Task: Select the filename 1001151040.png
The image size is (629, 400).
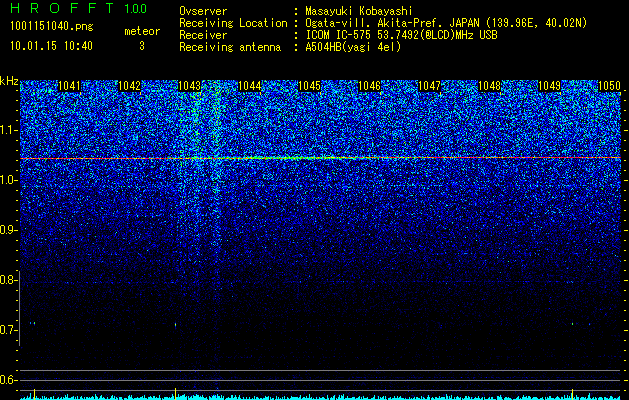Action: [52, 26]
